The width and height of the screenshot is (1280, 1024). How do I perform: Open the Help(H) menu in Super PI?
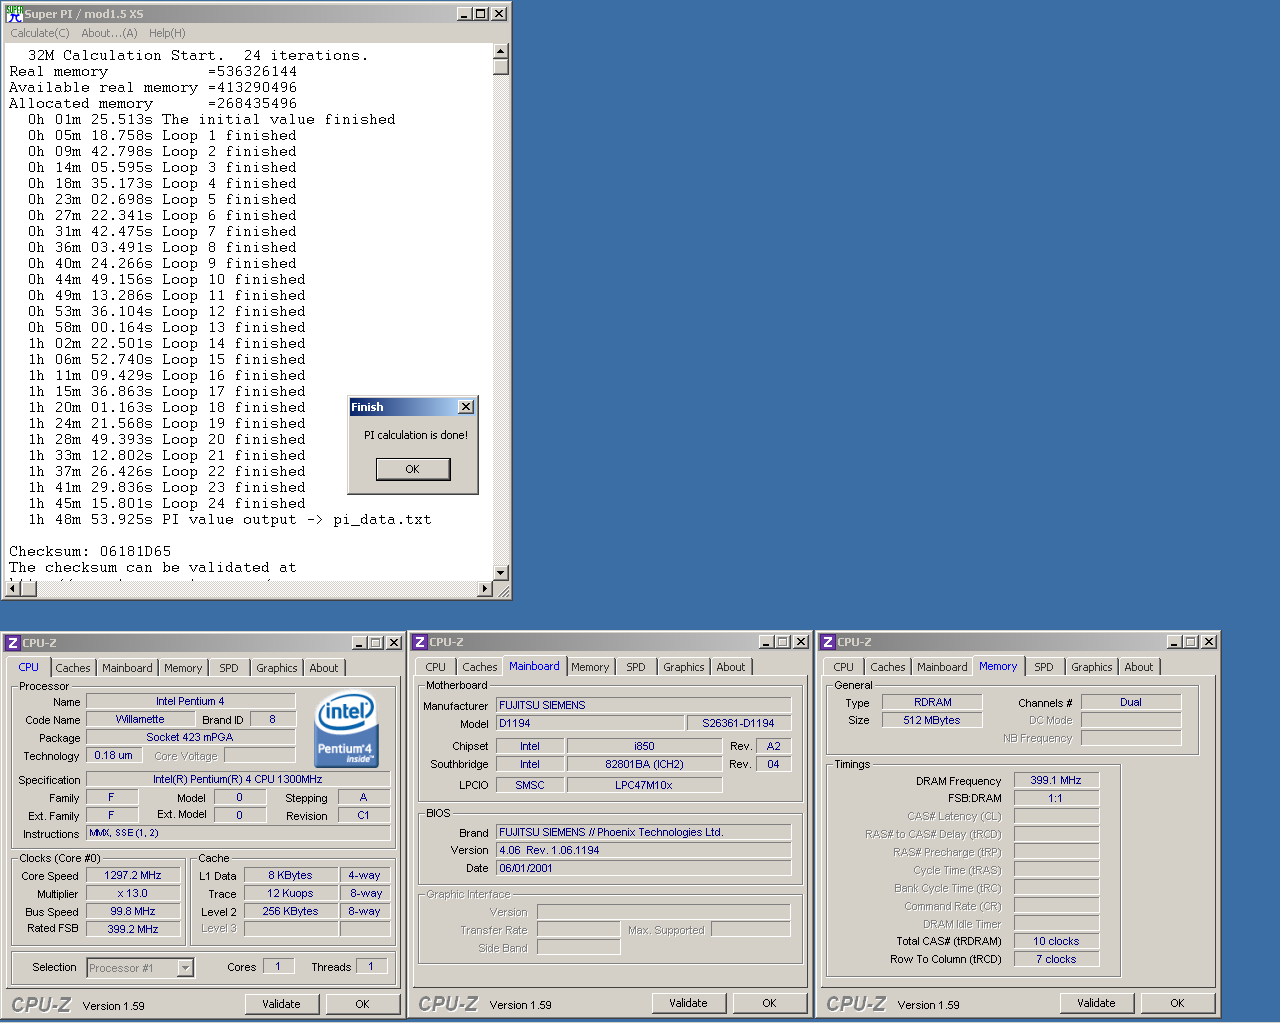(x=167, y=33)
